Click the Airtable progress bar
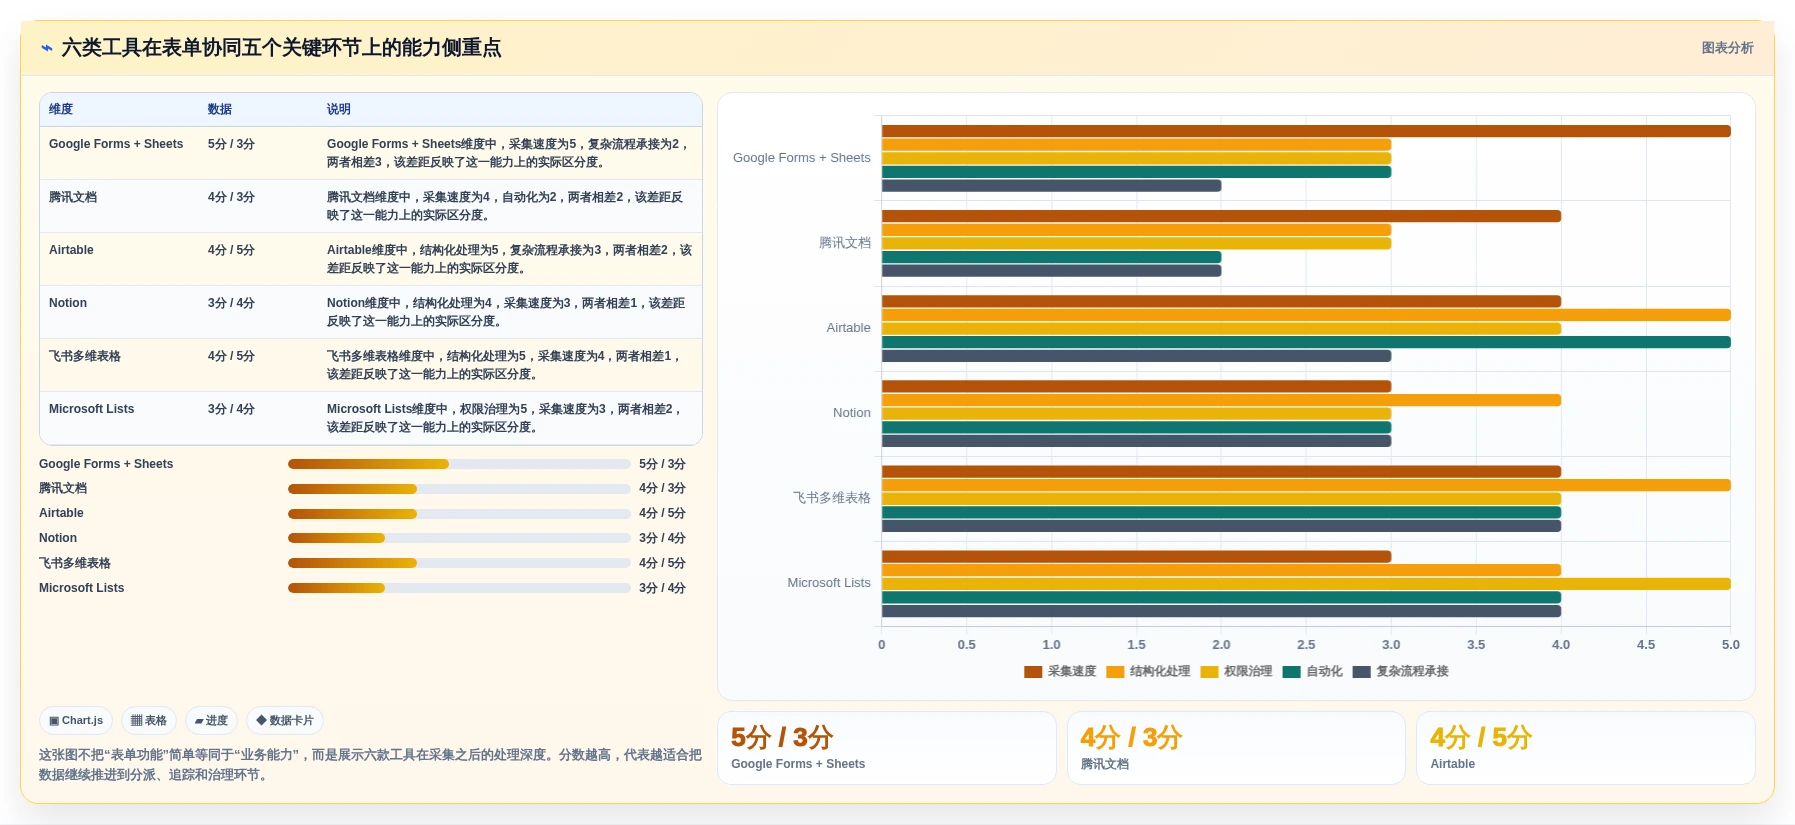Viewport: 1795px width, 825px height. point(459,514)
